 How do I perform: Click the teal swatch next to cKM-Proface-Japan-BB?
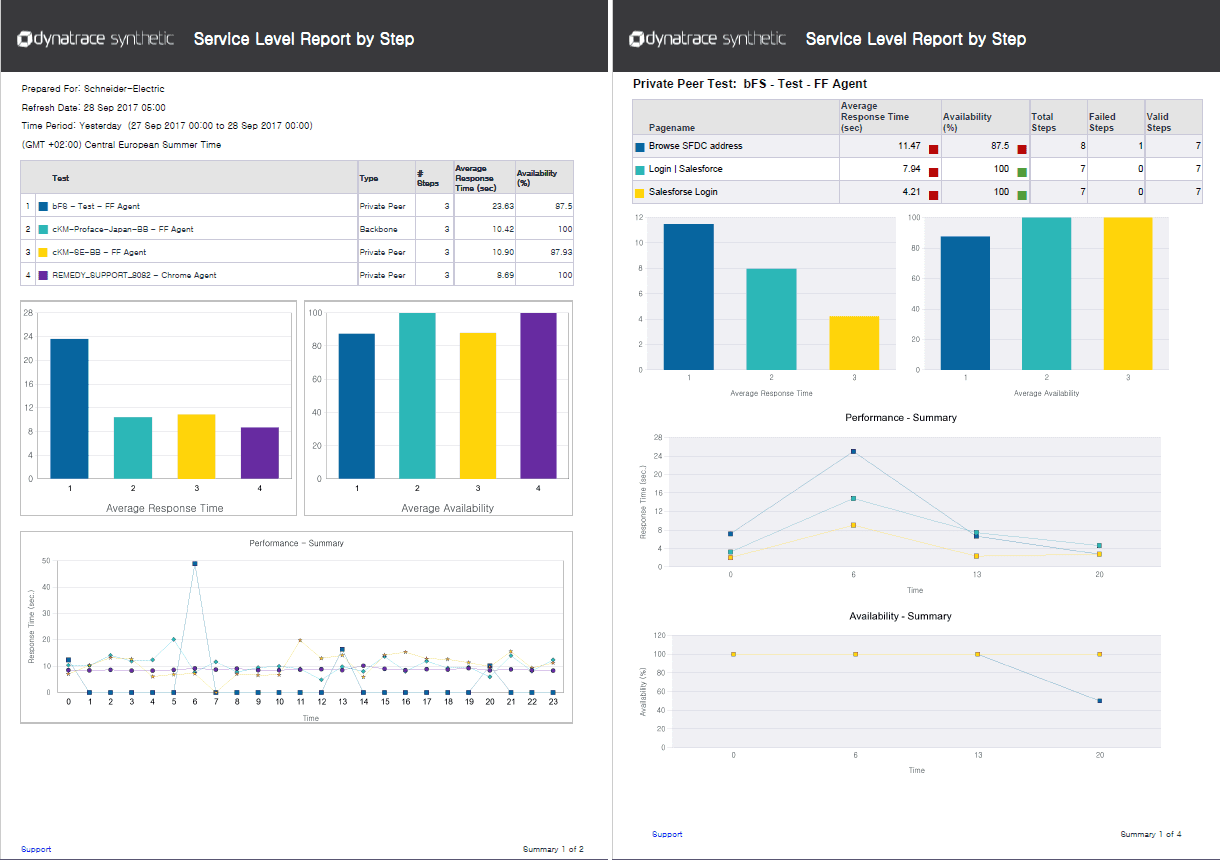click(43, 229)
